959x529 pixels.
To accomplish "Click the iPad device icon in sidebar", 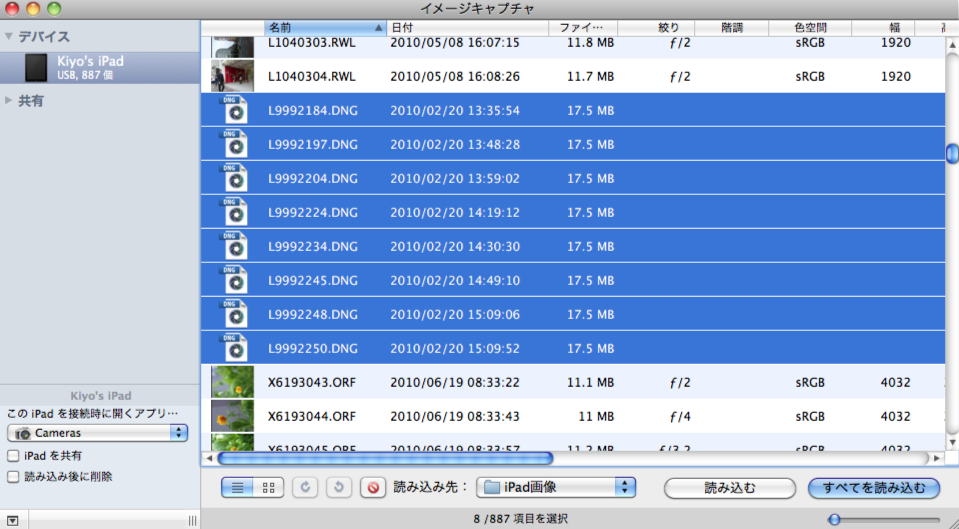I will 36,67.
